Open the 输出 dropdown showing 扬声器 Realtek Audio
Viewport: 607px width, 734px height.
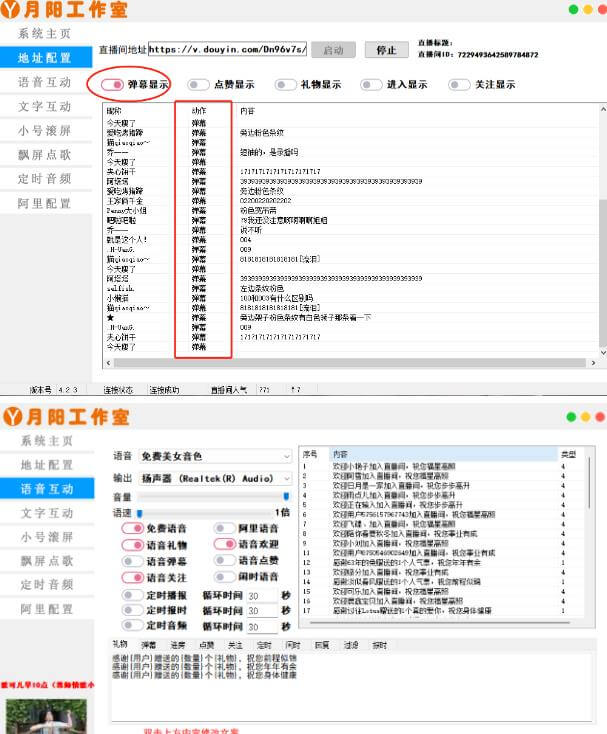215,478
